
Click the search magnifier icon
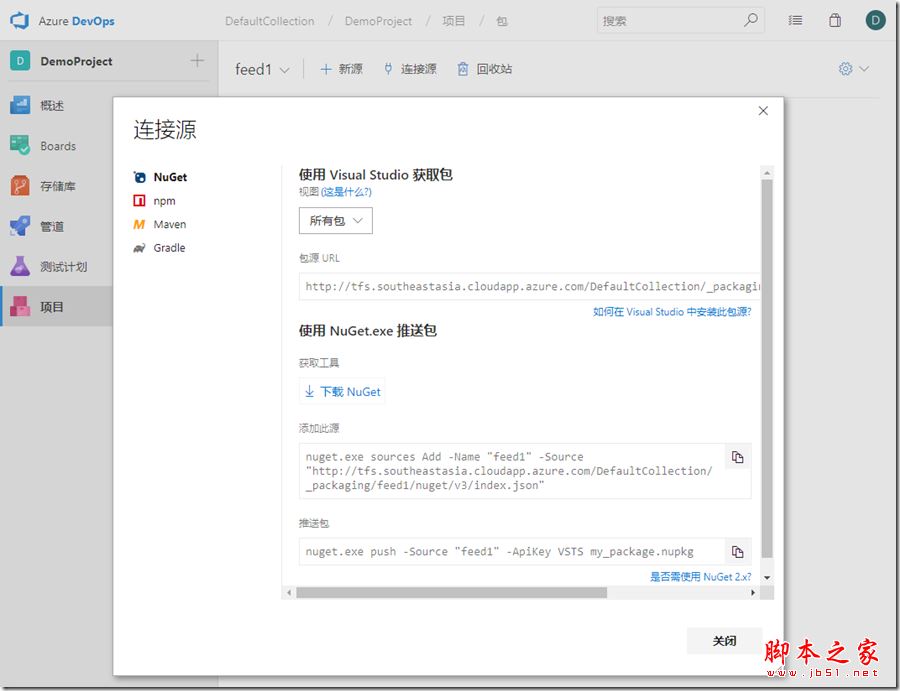tap(750, 20)
